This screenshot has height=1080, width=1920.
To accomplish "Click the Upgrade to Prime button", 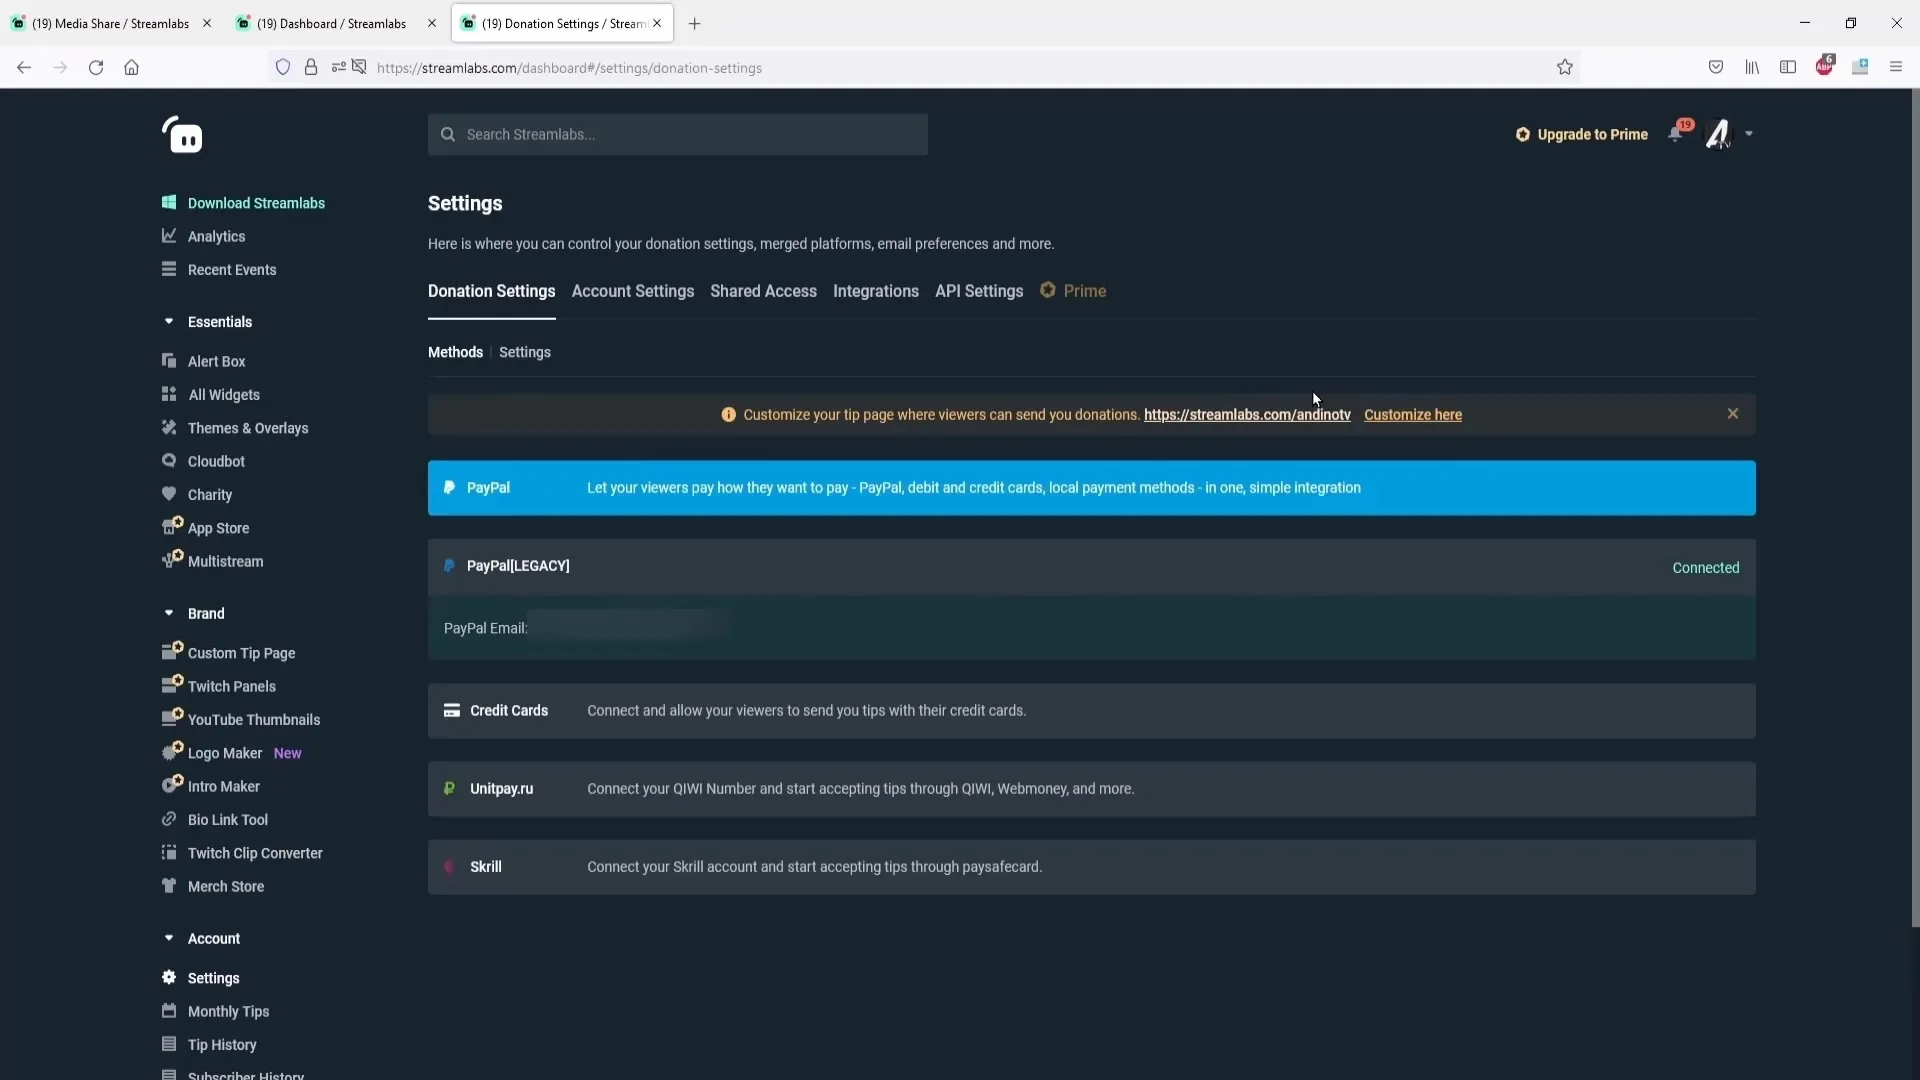I will point(1581,134).
